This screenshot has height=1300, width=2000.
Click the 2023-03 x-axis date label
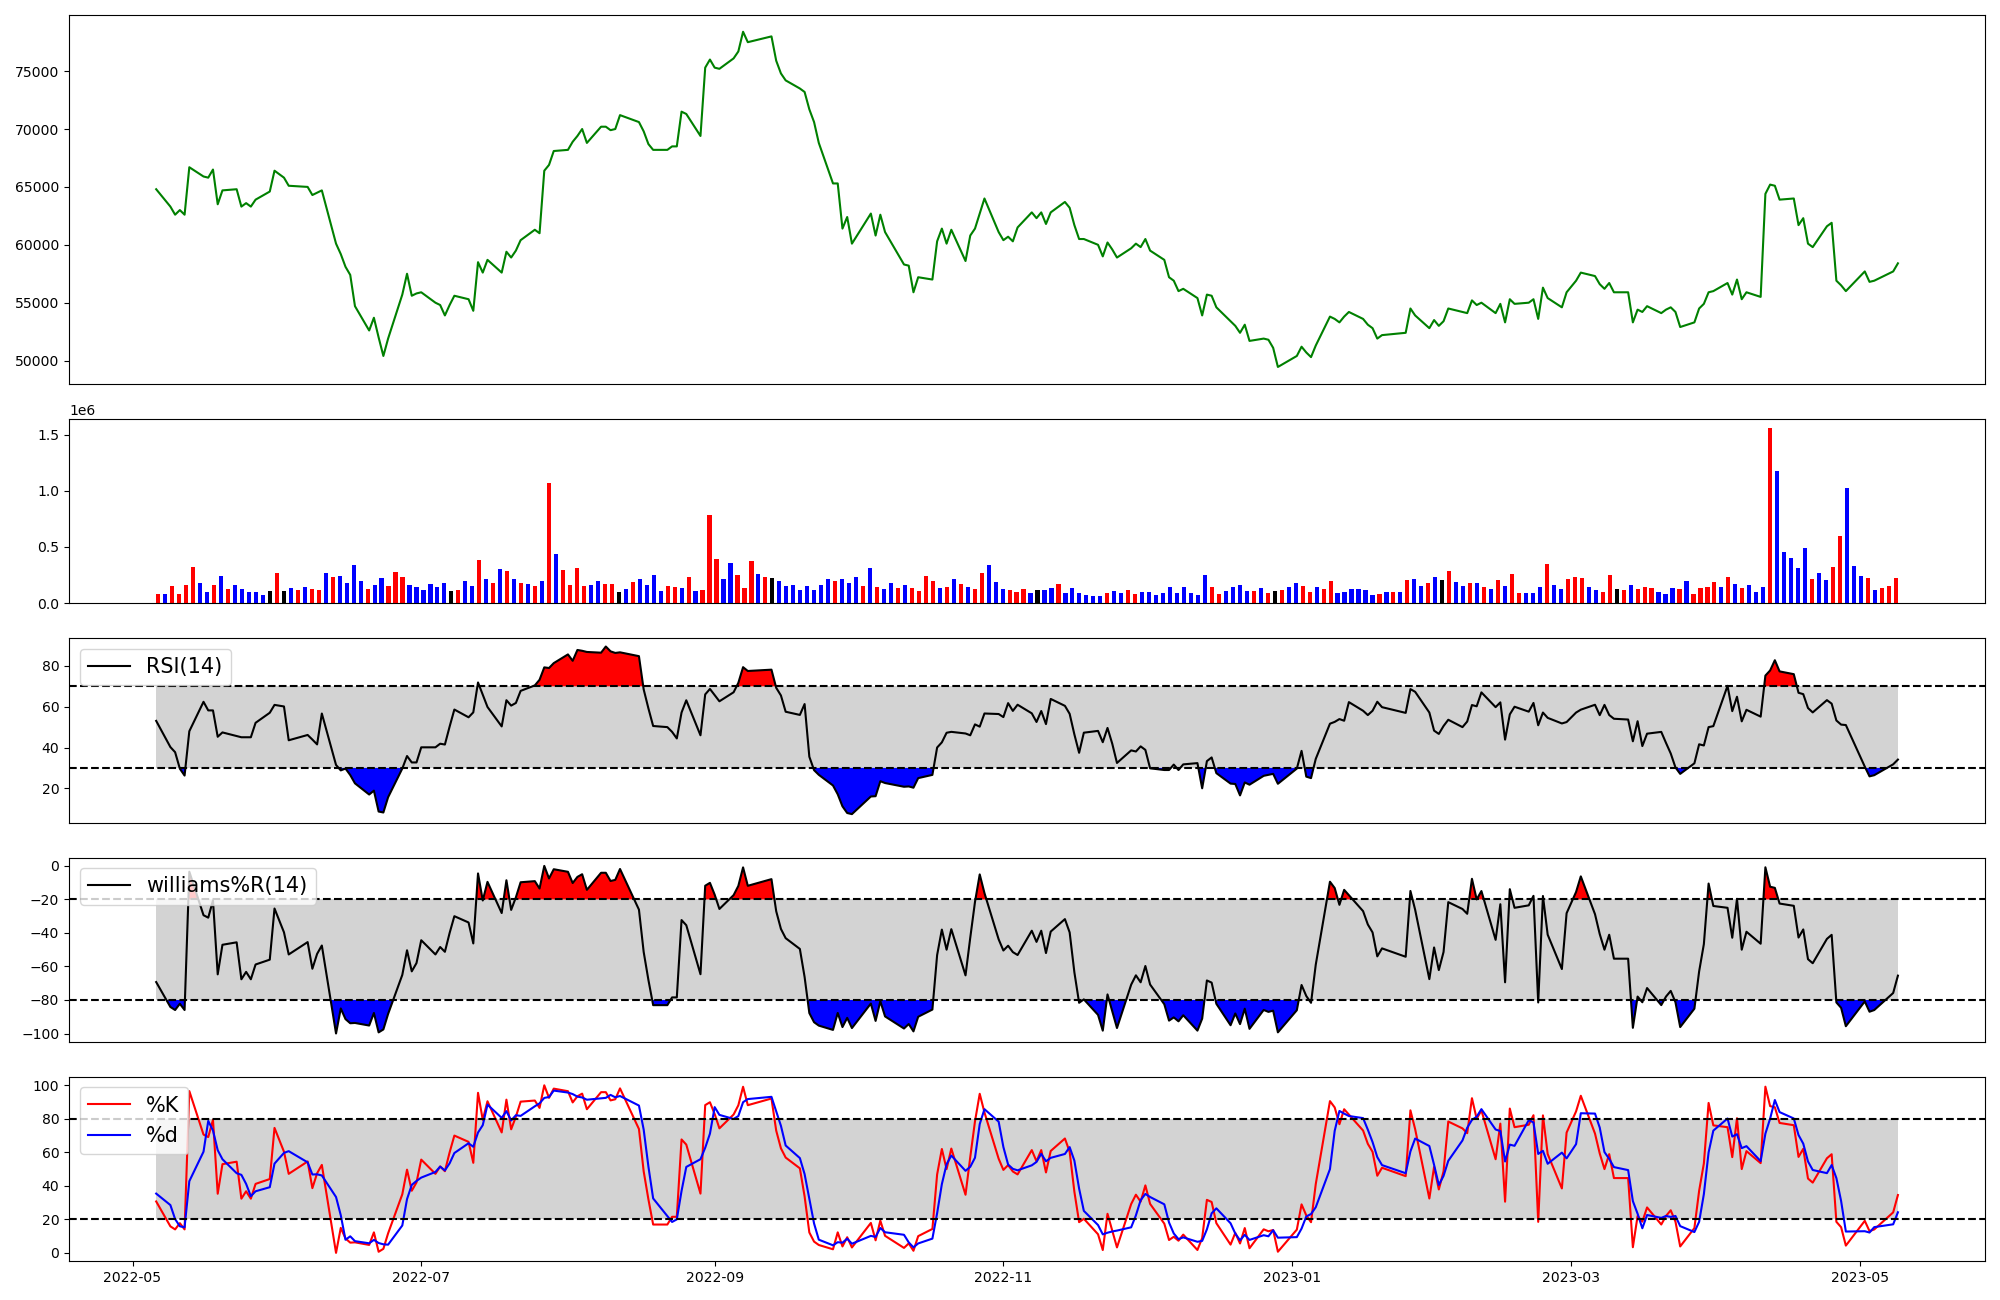(1571, 1277)
